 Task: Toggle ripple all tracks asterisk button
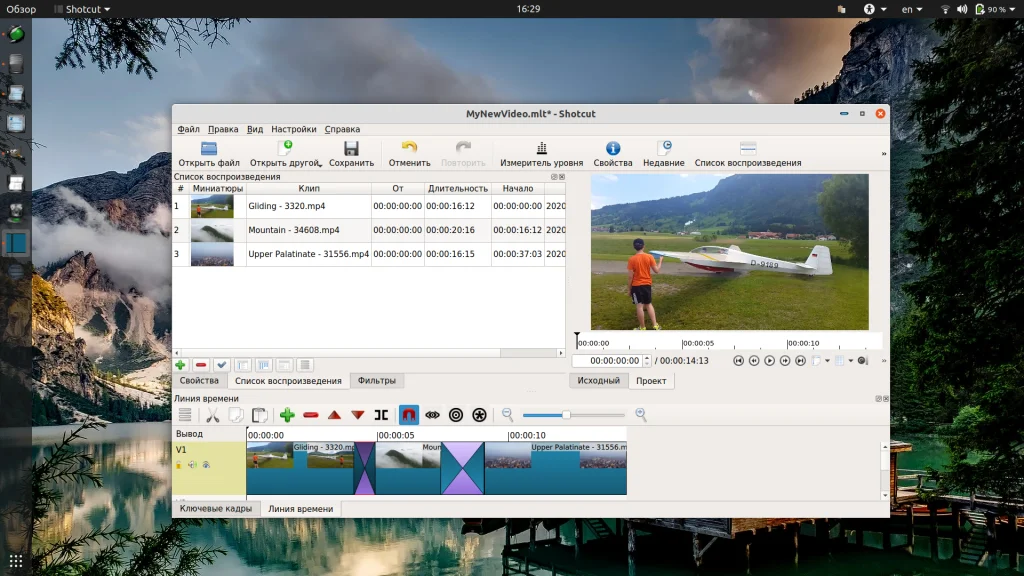pos(479,415)
